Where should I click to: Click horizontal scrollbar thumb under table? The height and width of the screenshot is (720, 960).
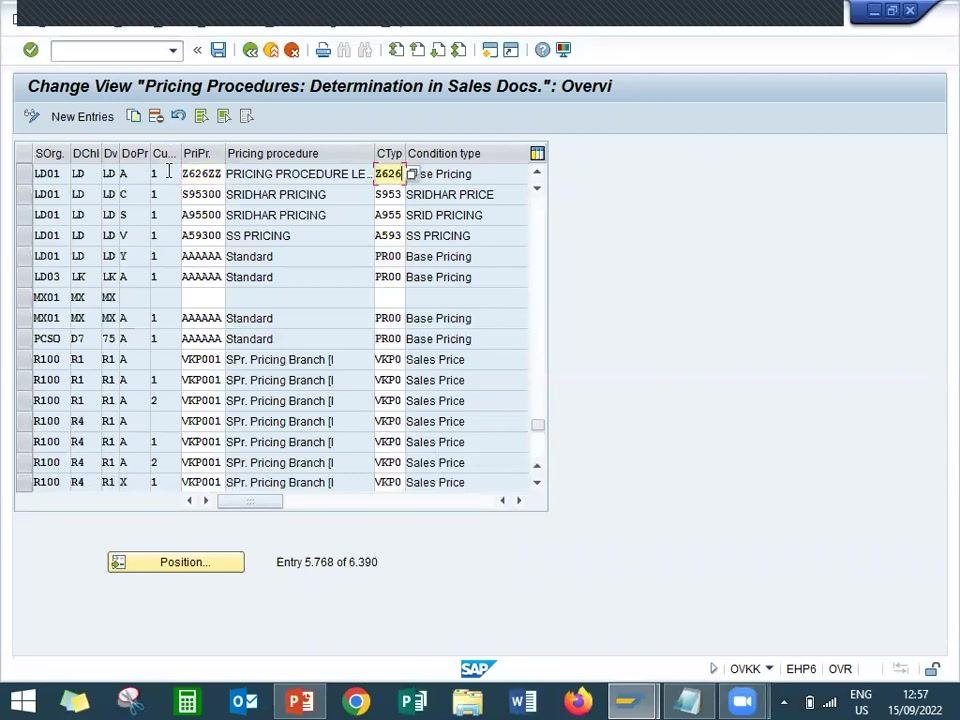point(250,501)
